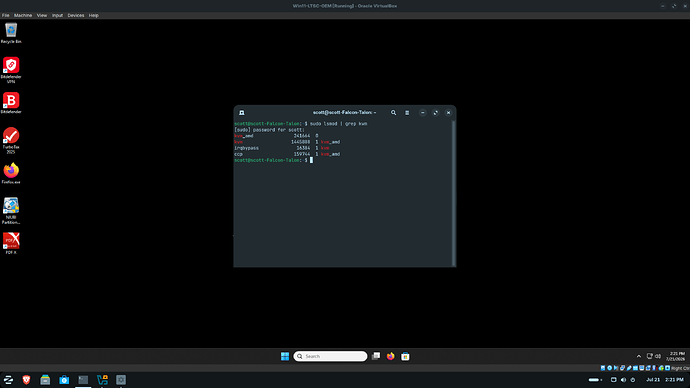Screen dimensions: 690x388
Task: Open the host panel Jul 21 date
Action: tap(653, 380)
